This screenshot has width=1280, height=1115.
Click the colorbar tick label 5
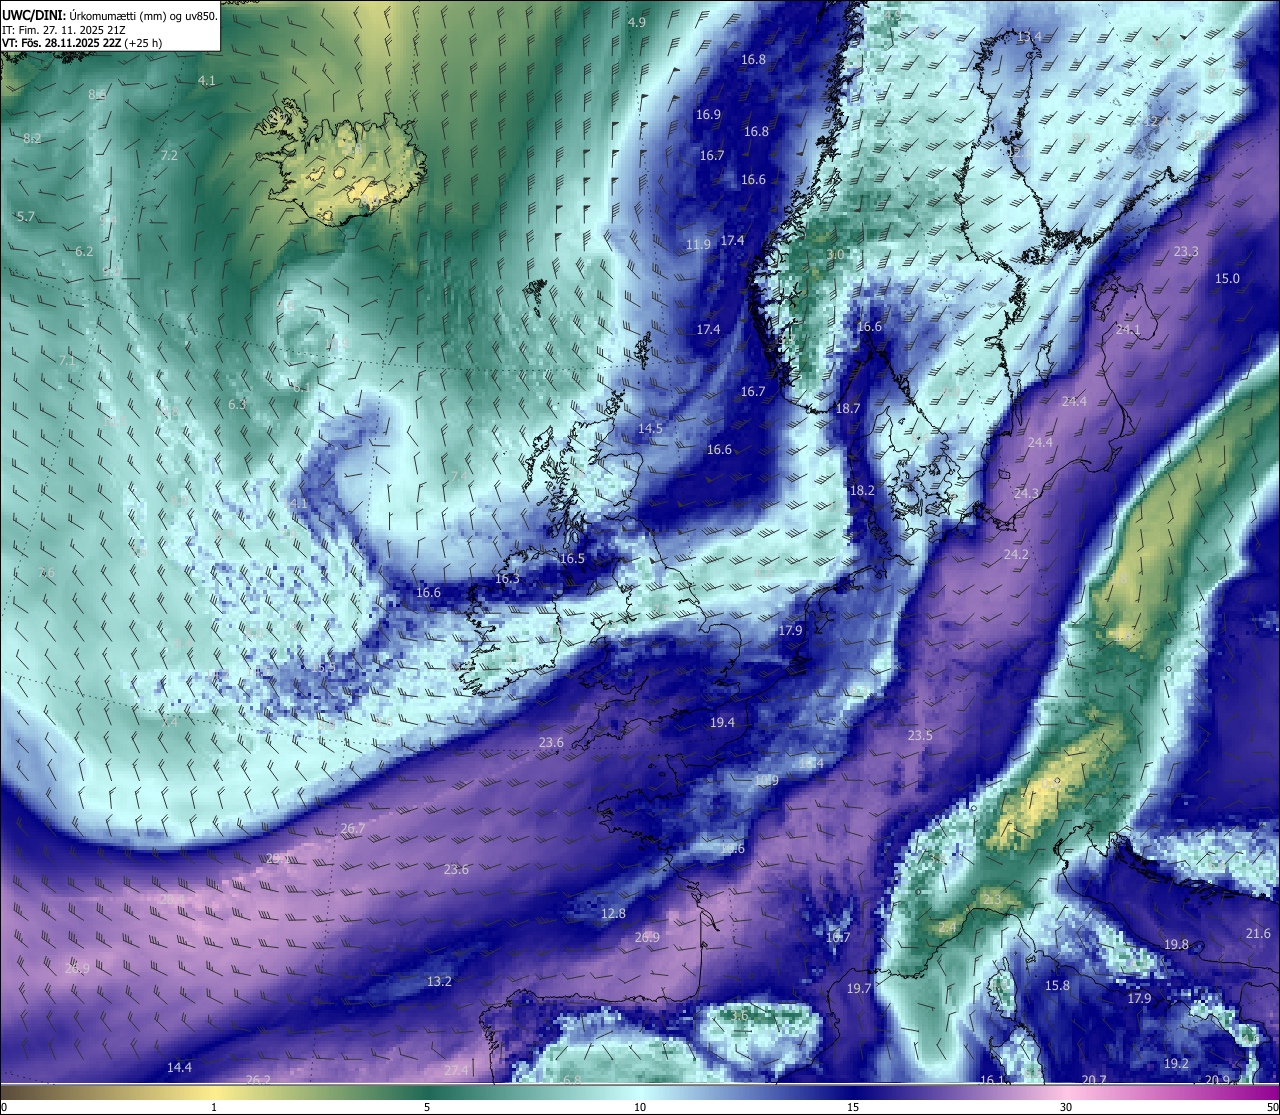pos(427,1107)
